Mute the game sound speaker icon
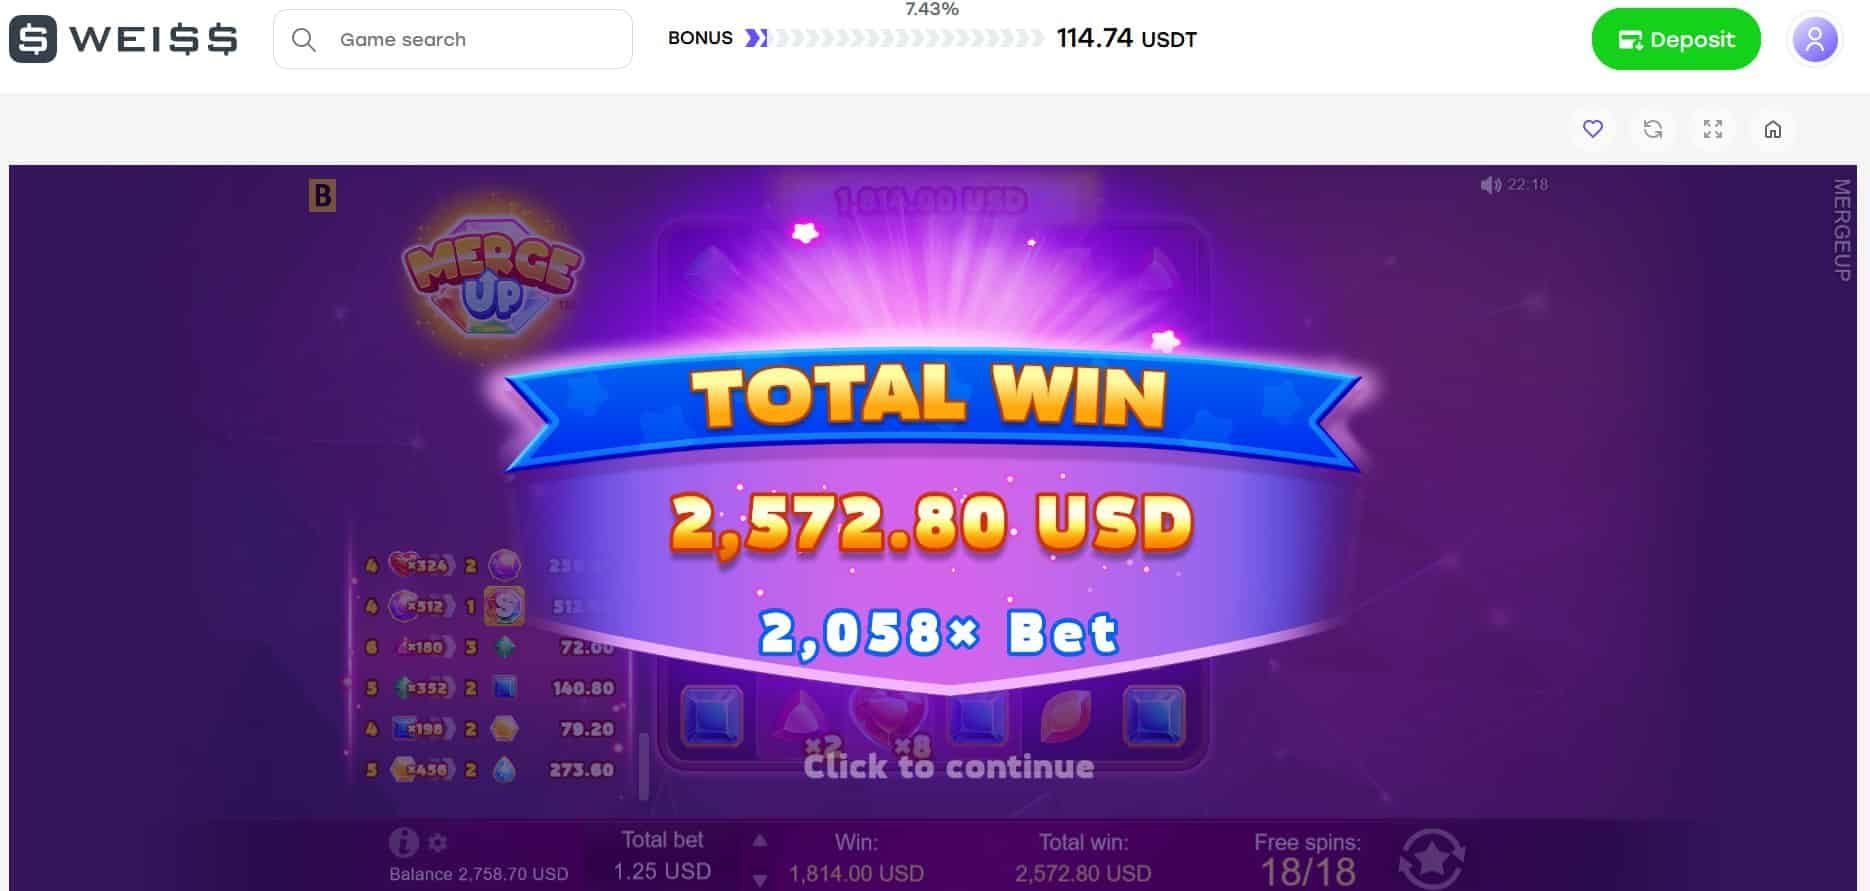 1490,185
